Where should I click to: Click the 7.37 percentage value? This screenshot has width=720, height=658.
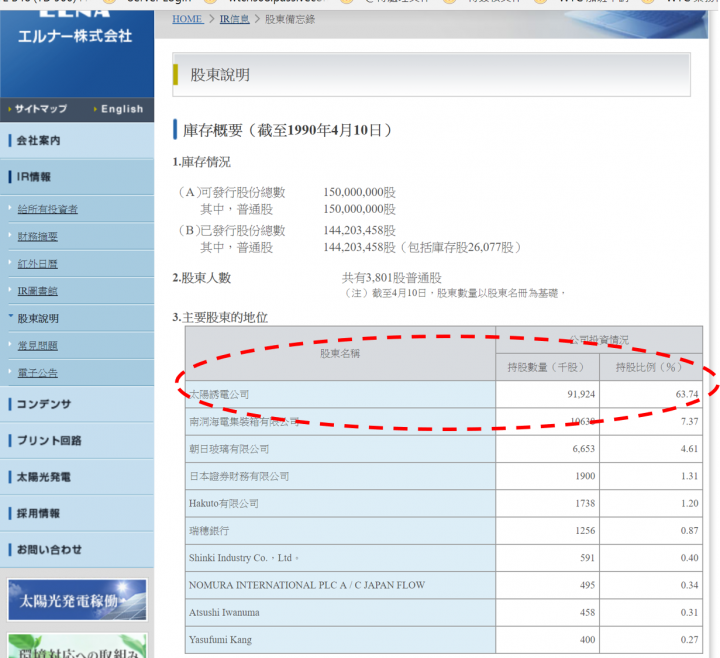point(689,422)
